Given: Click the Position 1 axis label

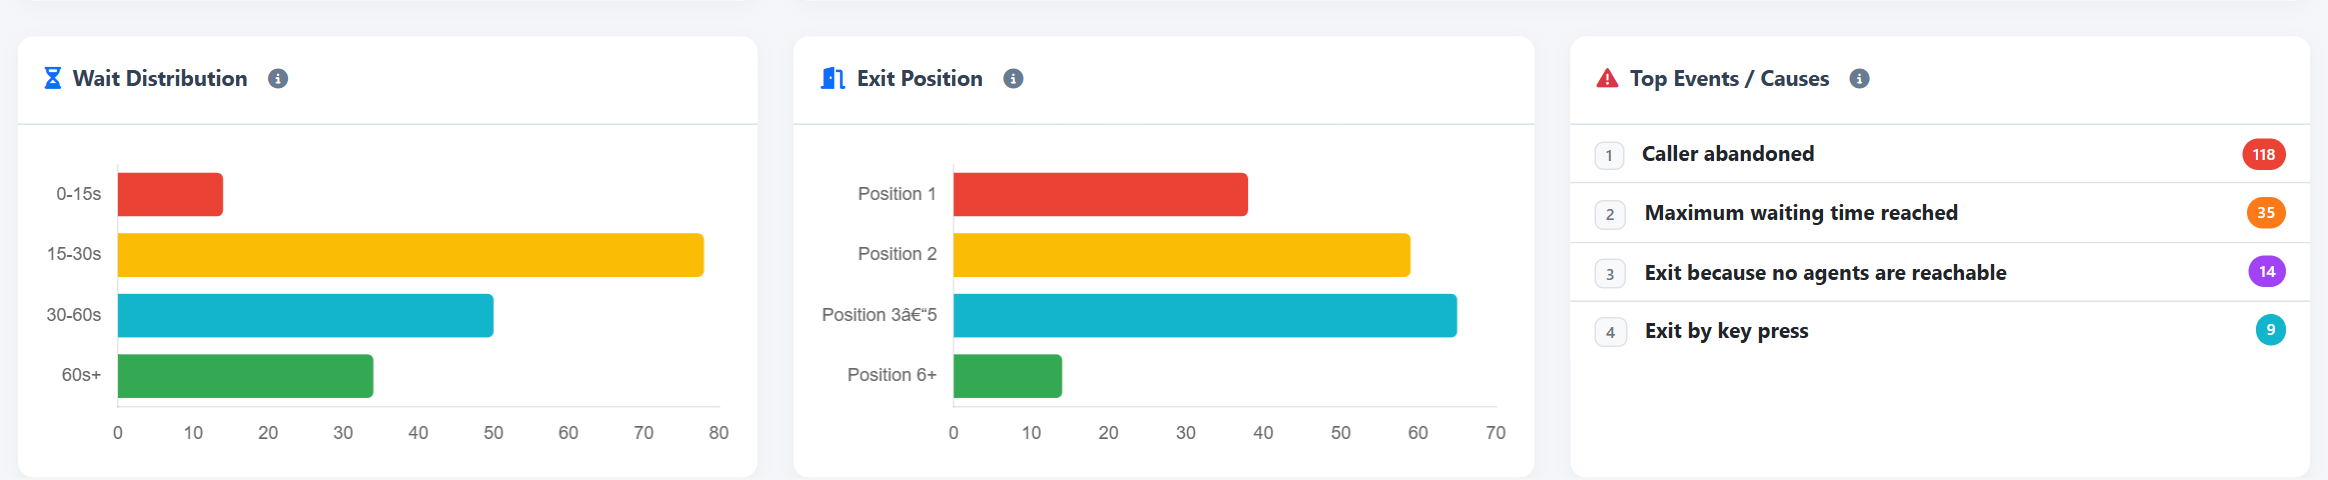Looking at the screenshot, I should click(897, 194).
